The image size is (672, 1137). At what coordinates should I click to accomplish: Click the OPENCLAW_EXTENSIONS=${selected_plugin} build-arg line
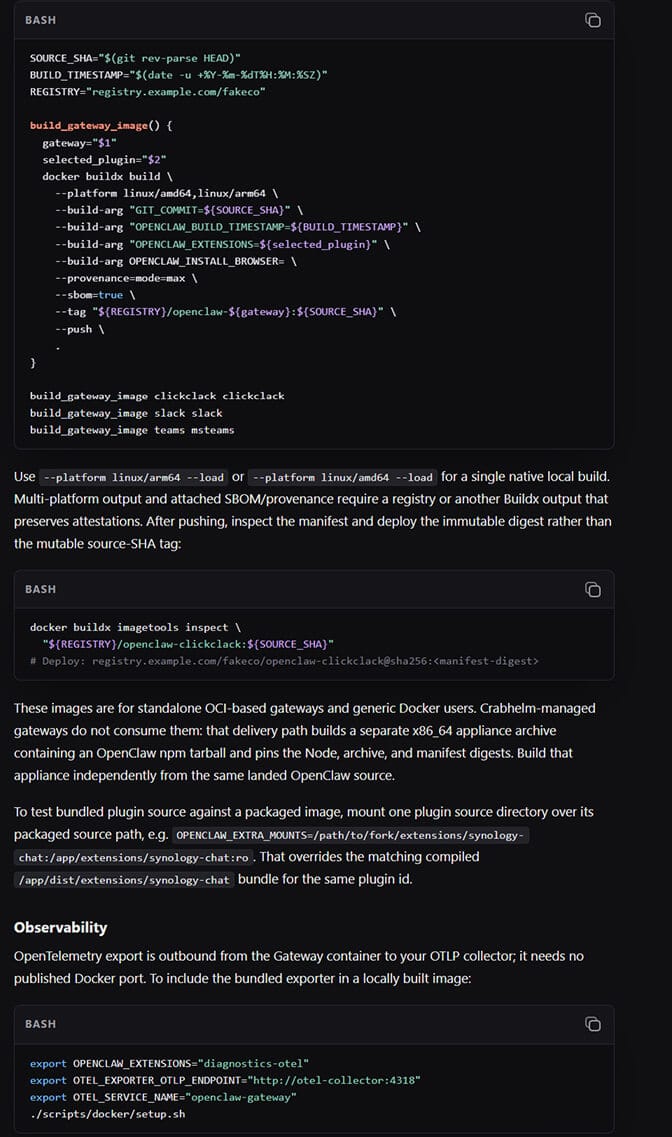click(222, 244)
